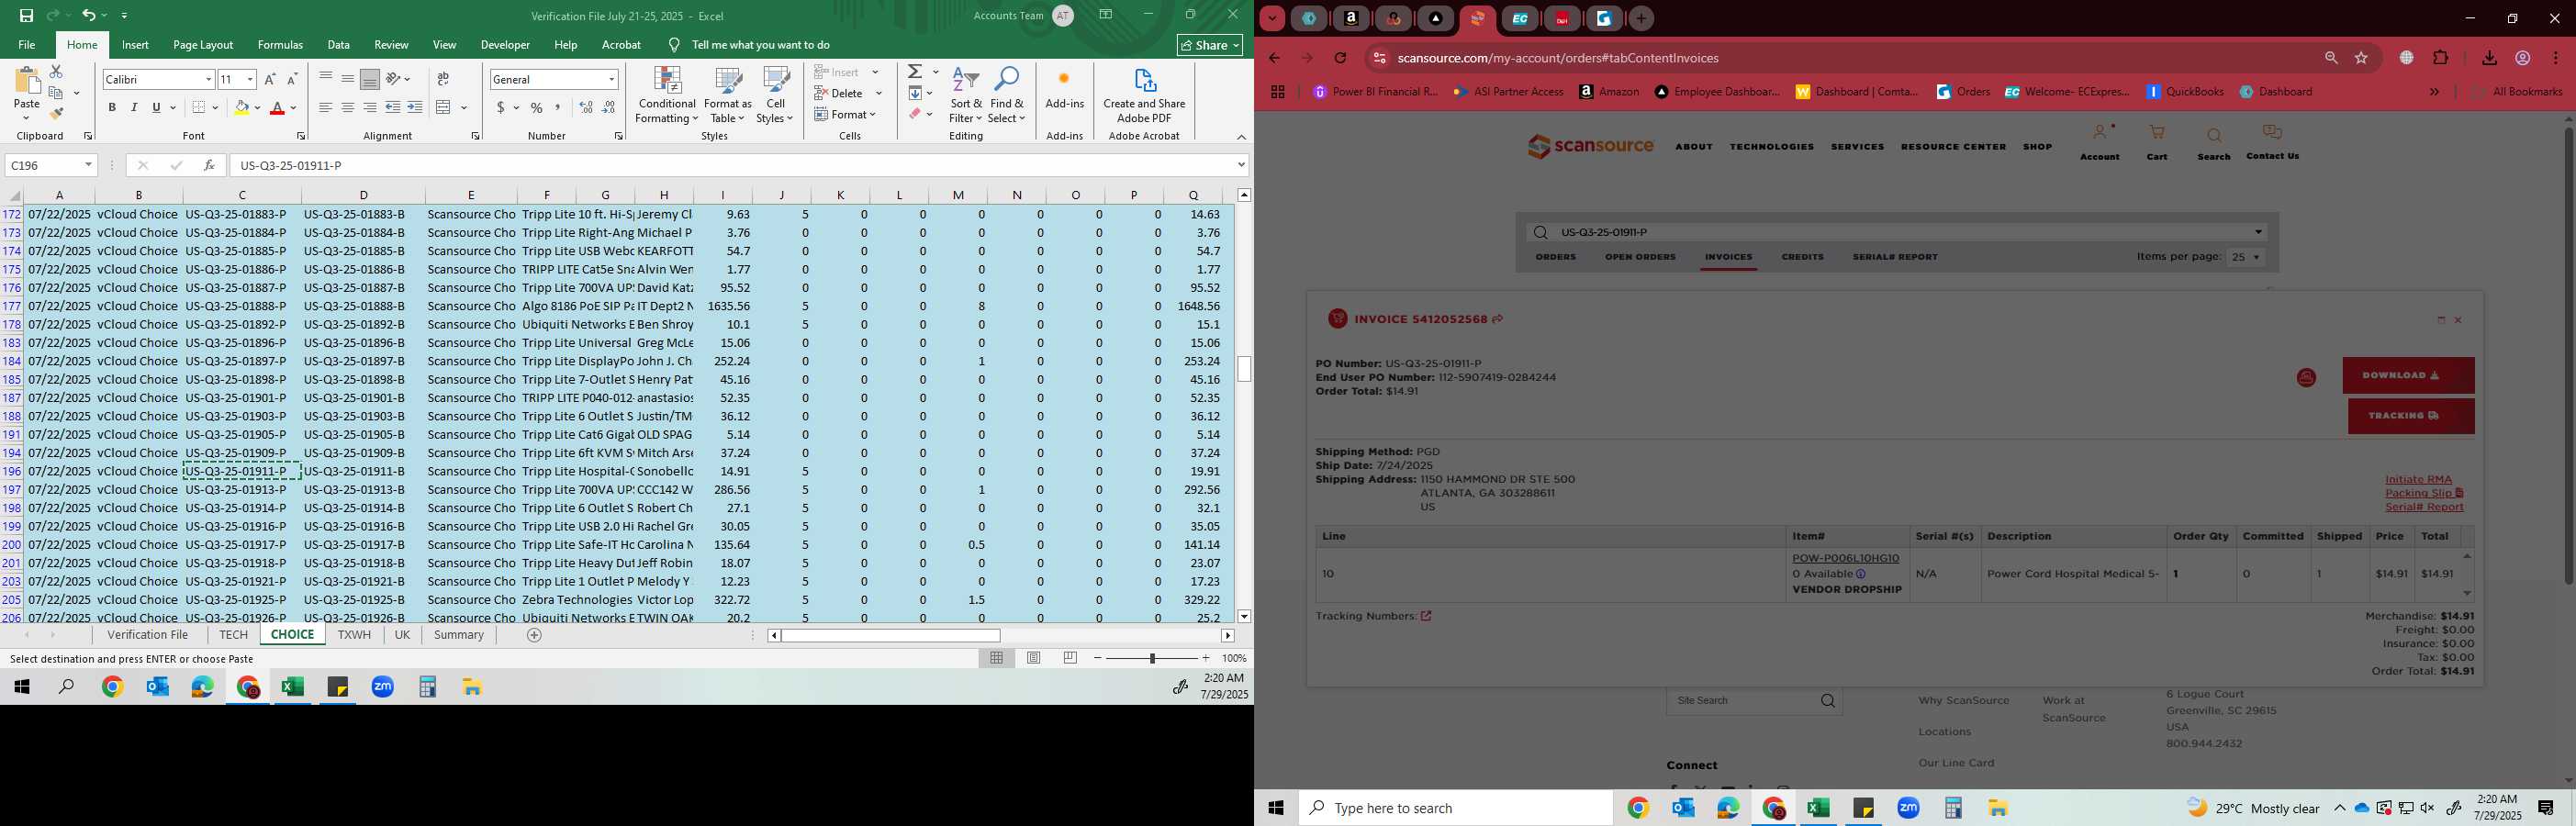Click the Initiate RMA link

click(x=2418, y=479)
